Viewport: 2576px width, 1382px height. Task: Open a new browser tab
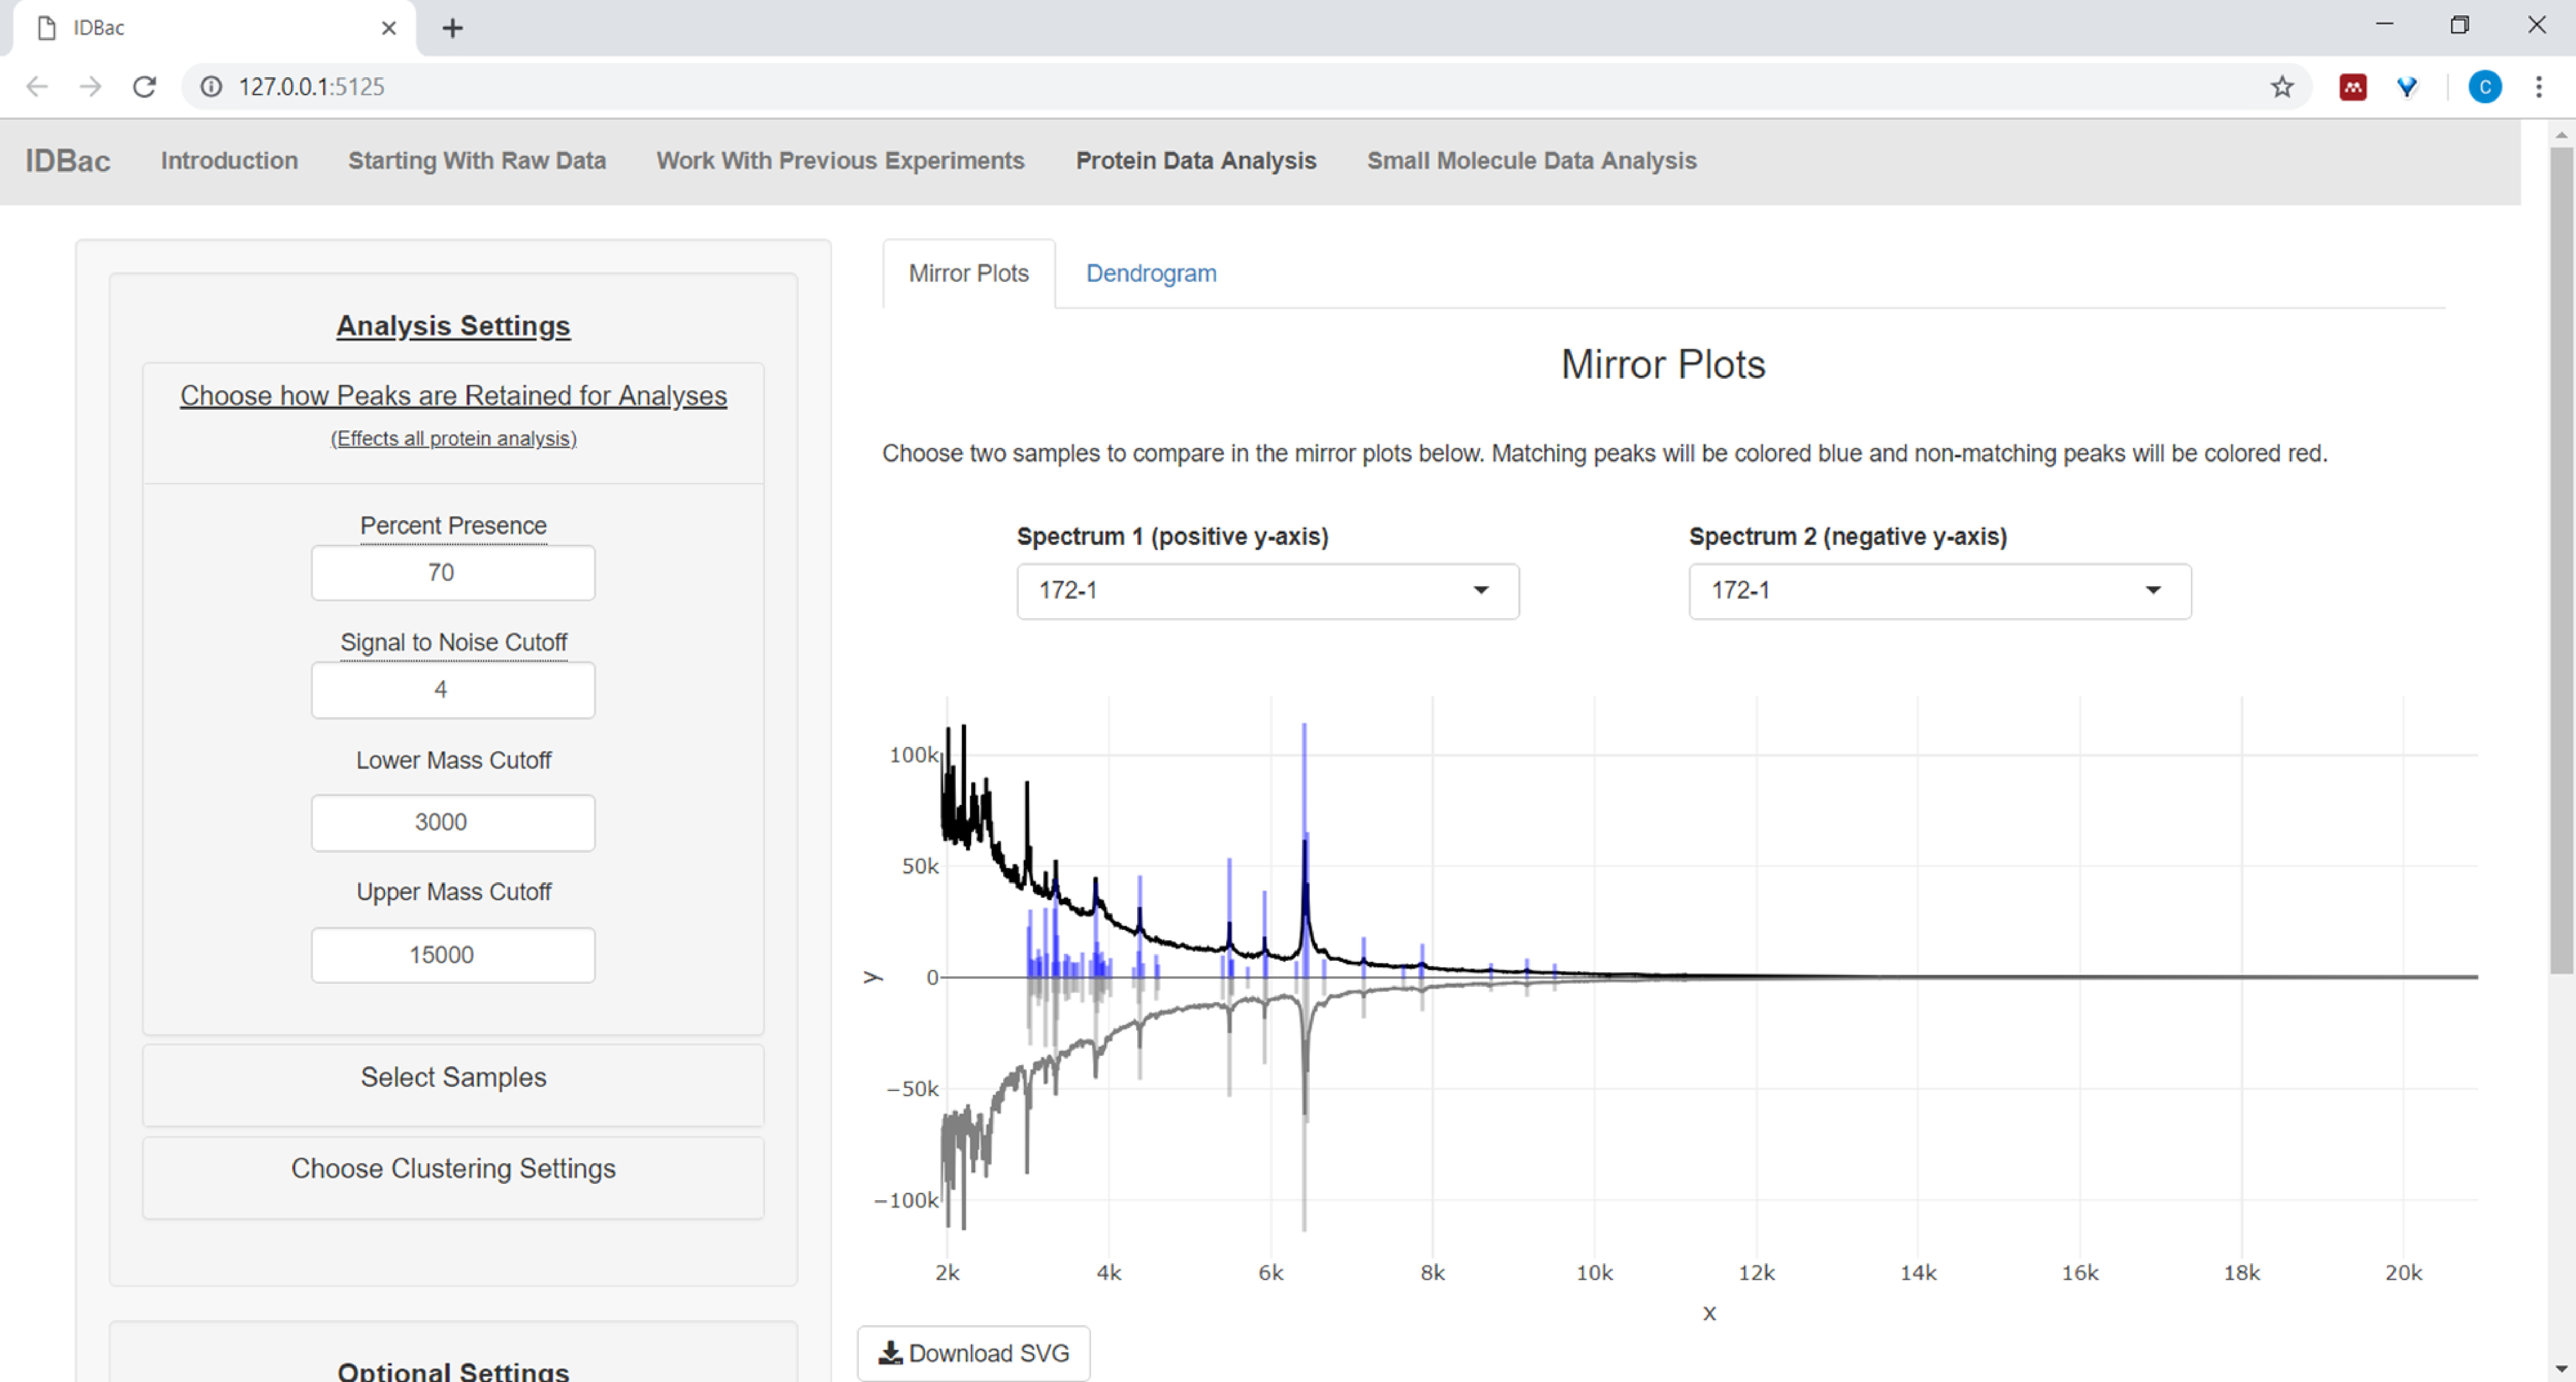tap(452, 28)
